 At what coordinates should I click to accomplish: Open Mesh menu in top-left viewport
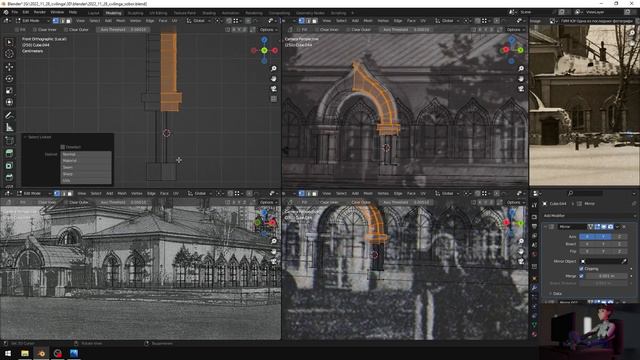click(121, 20)
